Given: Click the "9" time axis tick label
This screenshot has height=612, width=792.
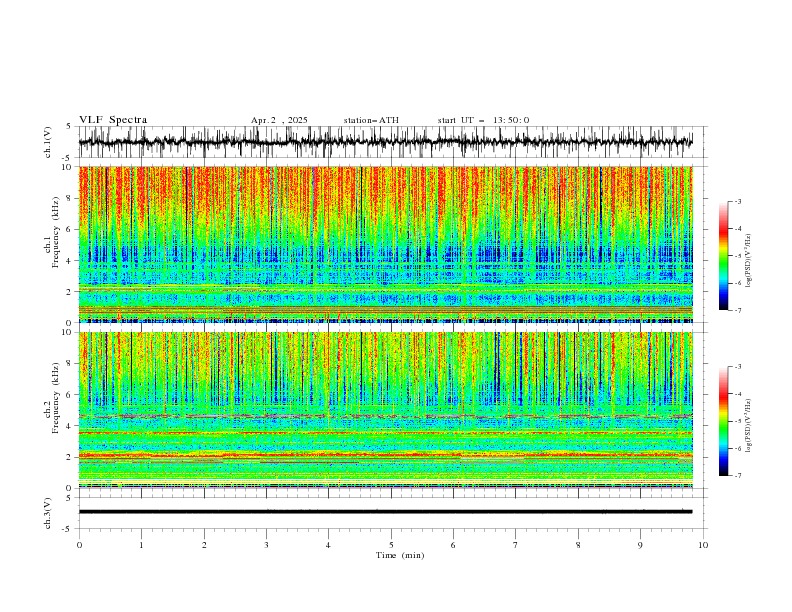Looking at the screenshot, I should tap(640, 545).
